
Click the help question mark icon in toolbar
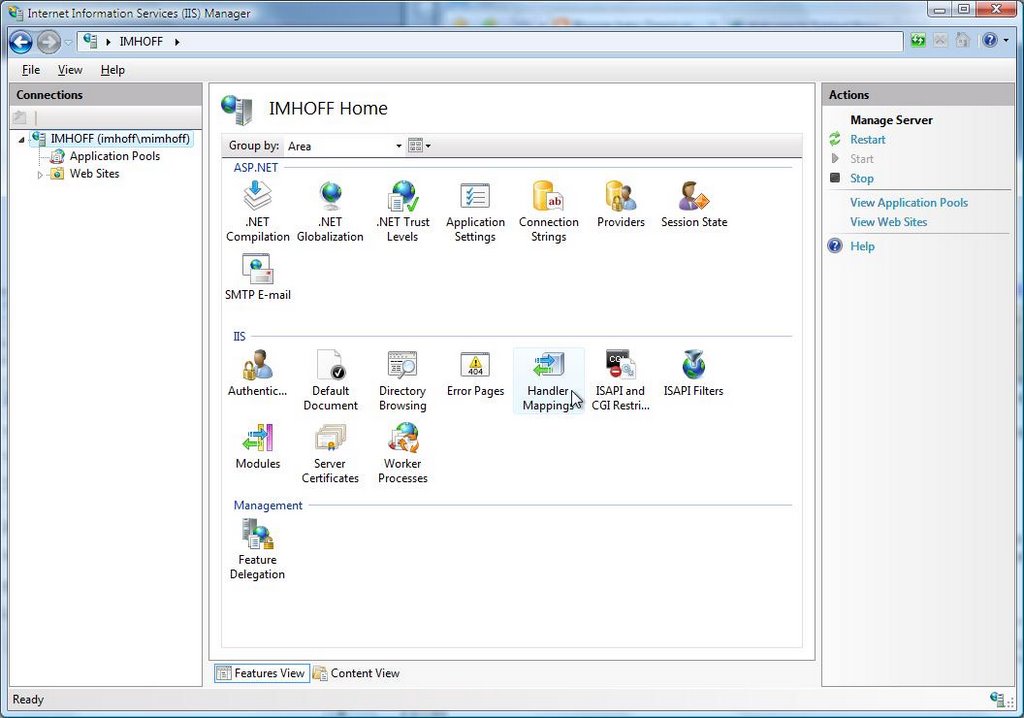pyautogui.click(x=990, y=41)
